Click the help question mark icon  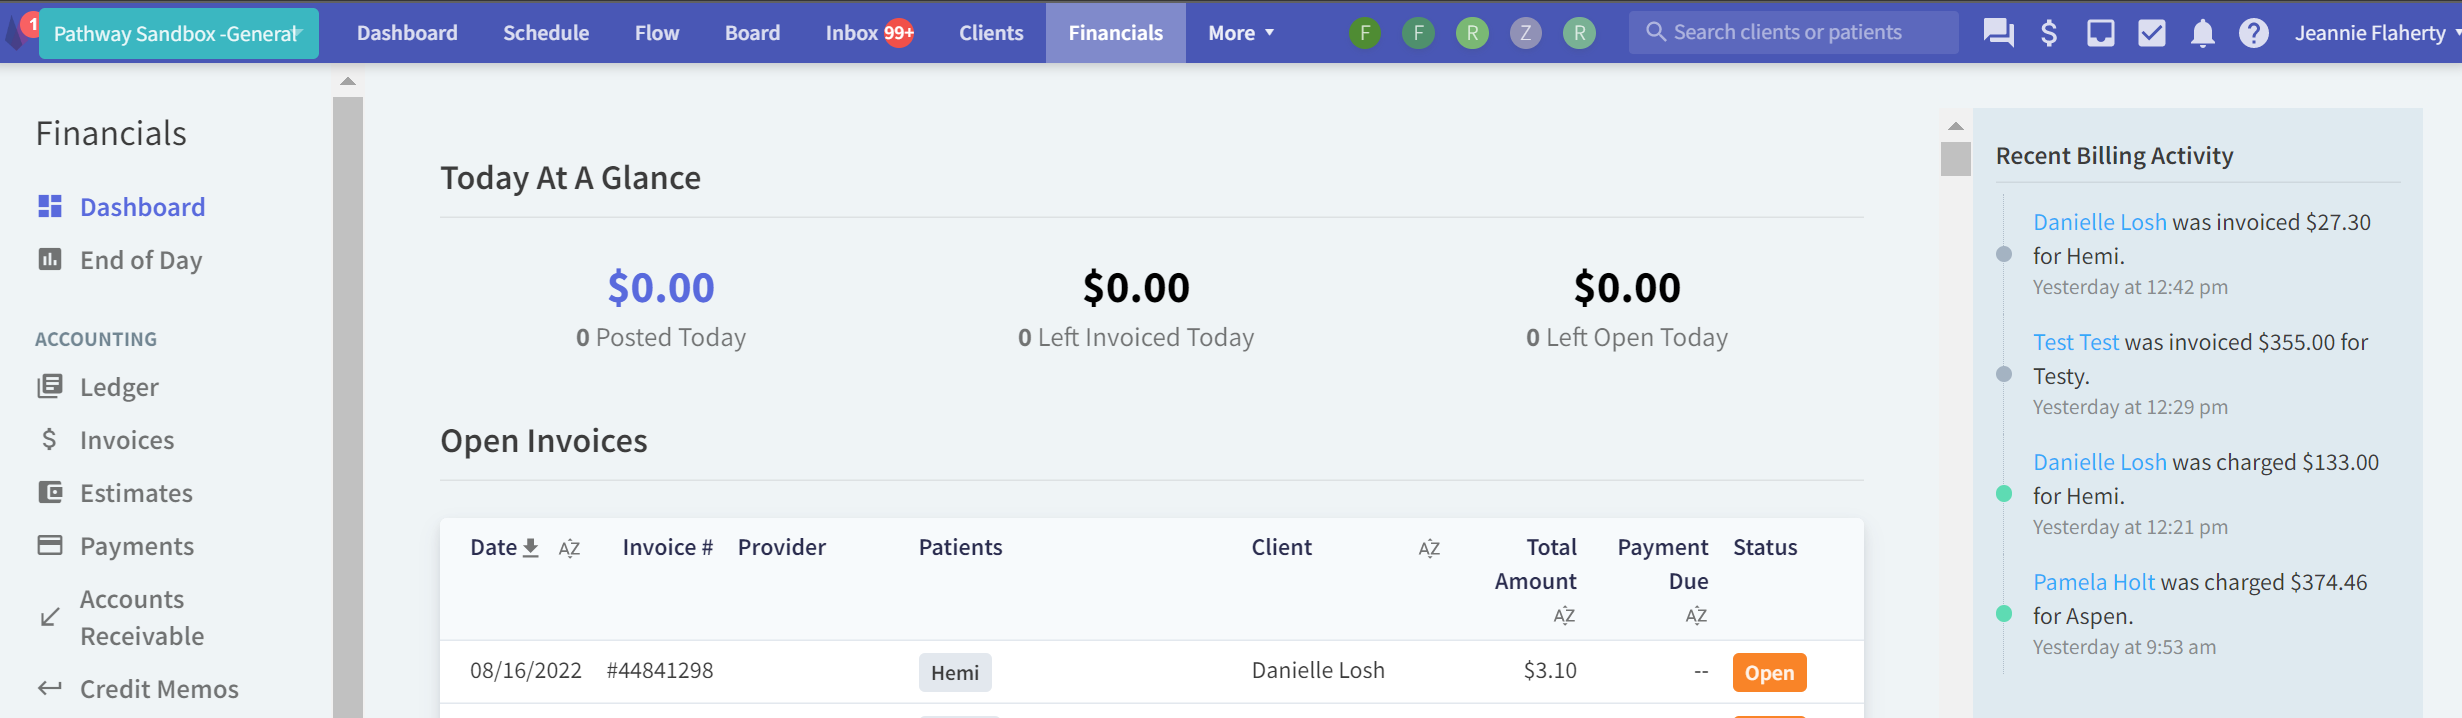tap(2253, 33)
